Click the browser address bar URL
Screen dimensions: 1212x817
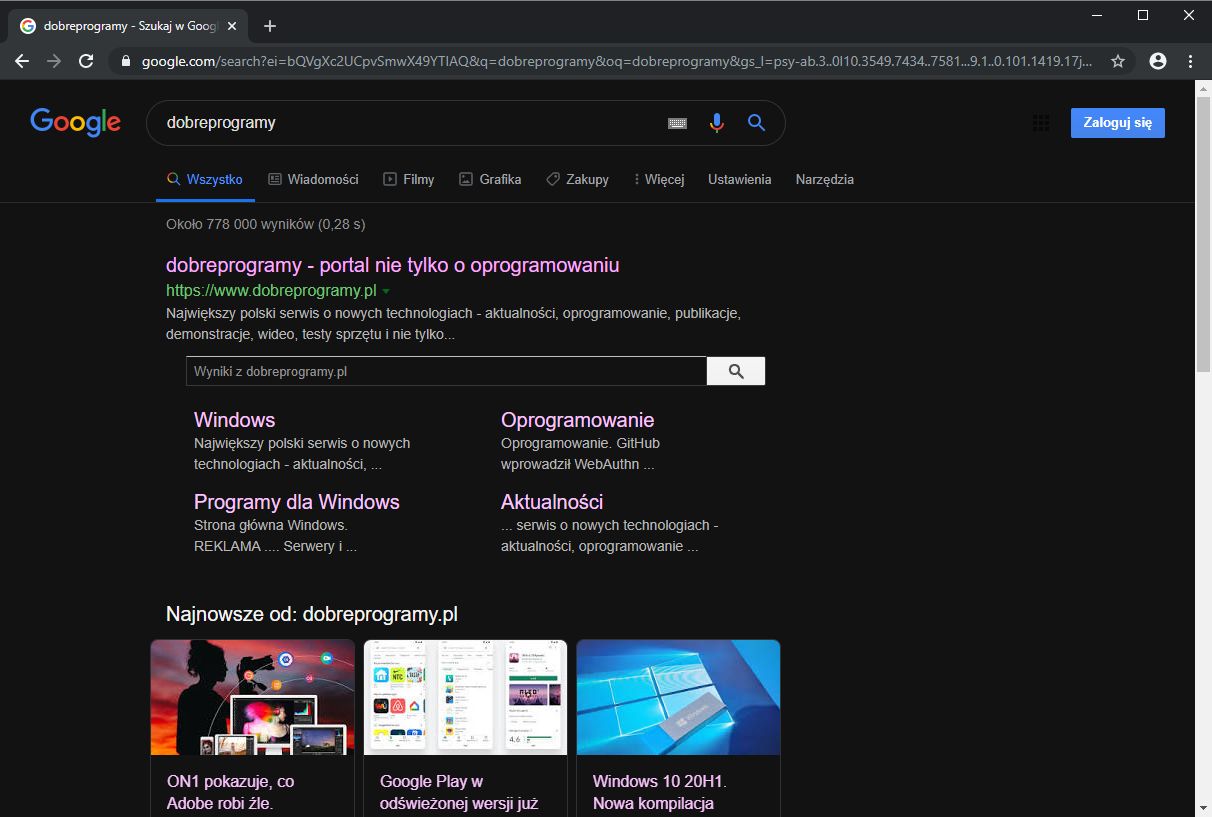click(617, 61)
